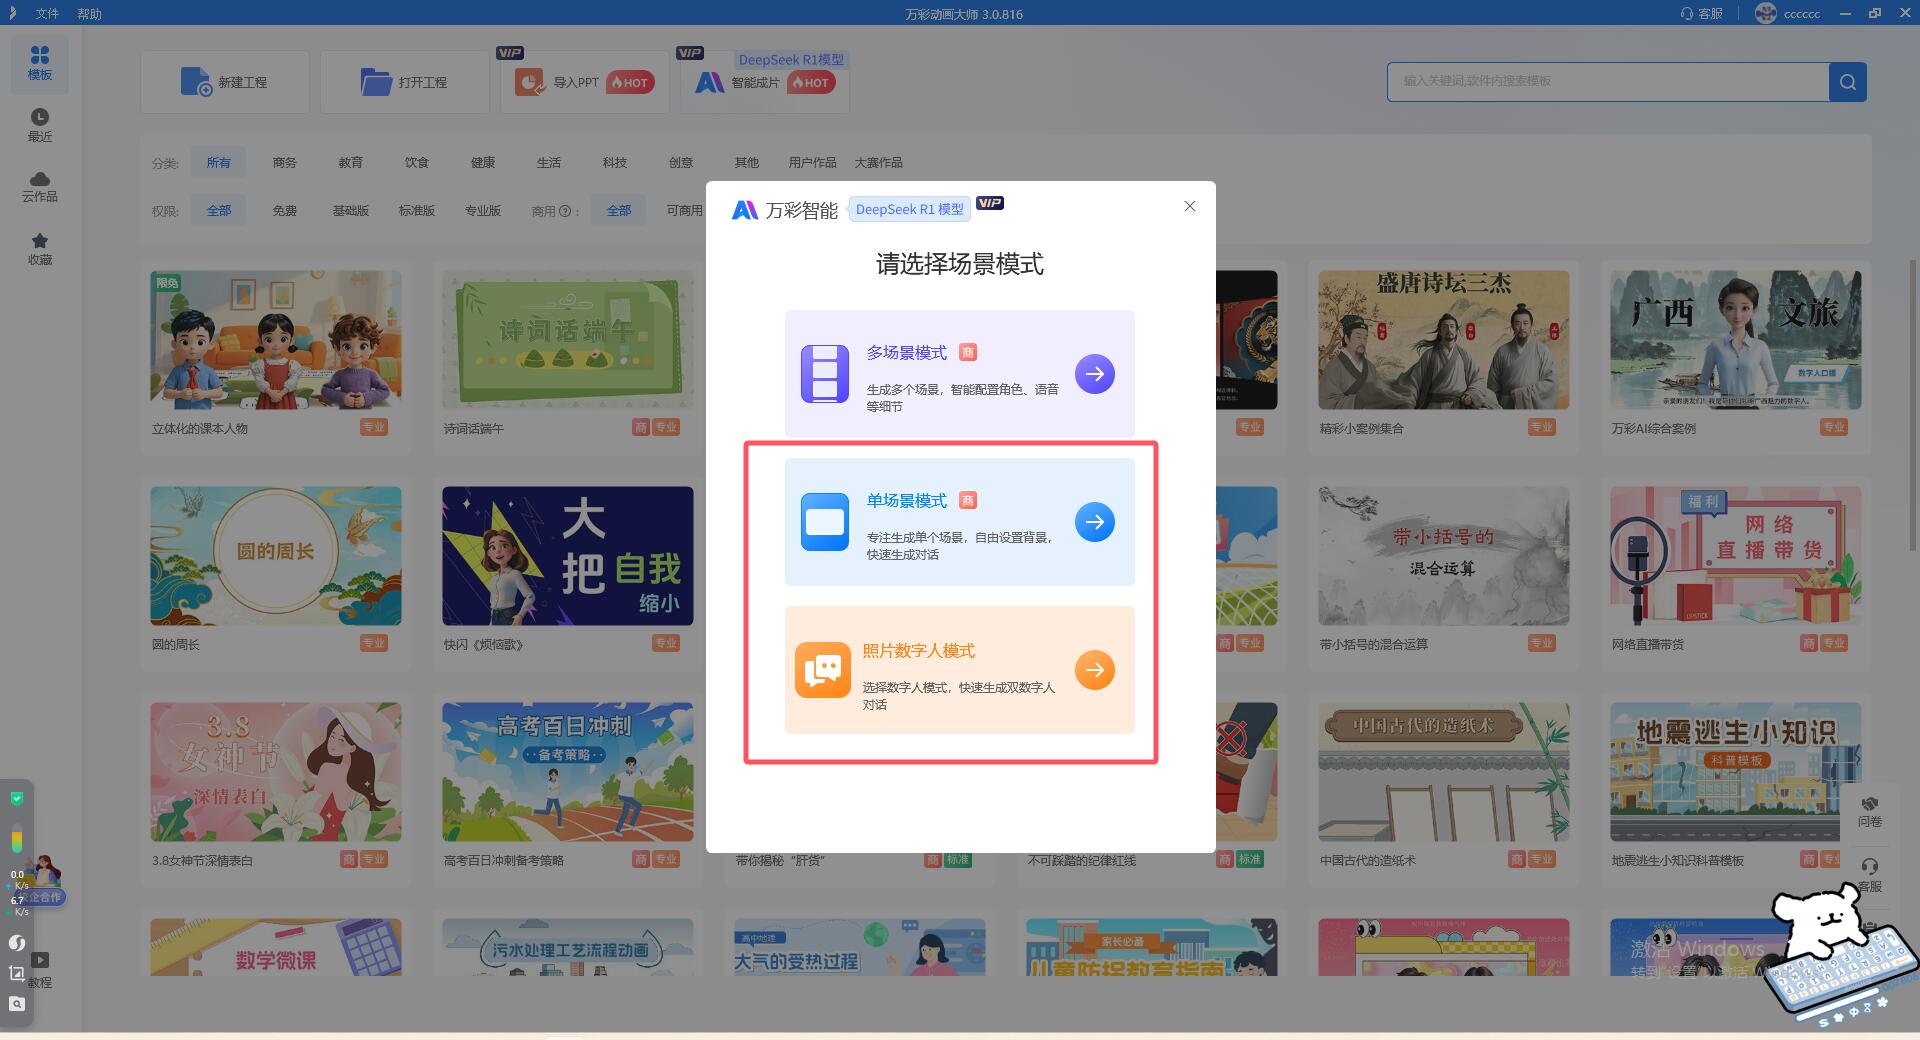Select the 大赛作品 category tab
The image size is (1920, 1040).
tap(878, 162)
